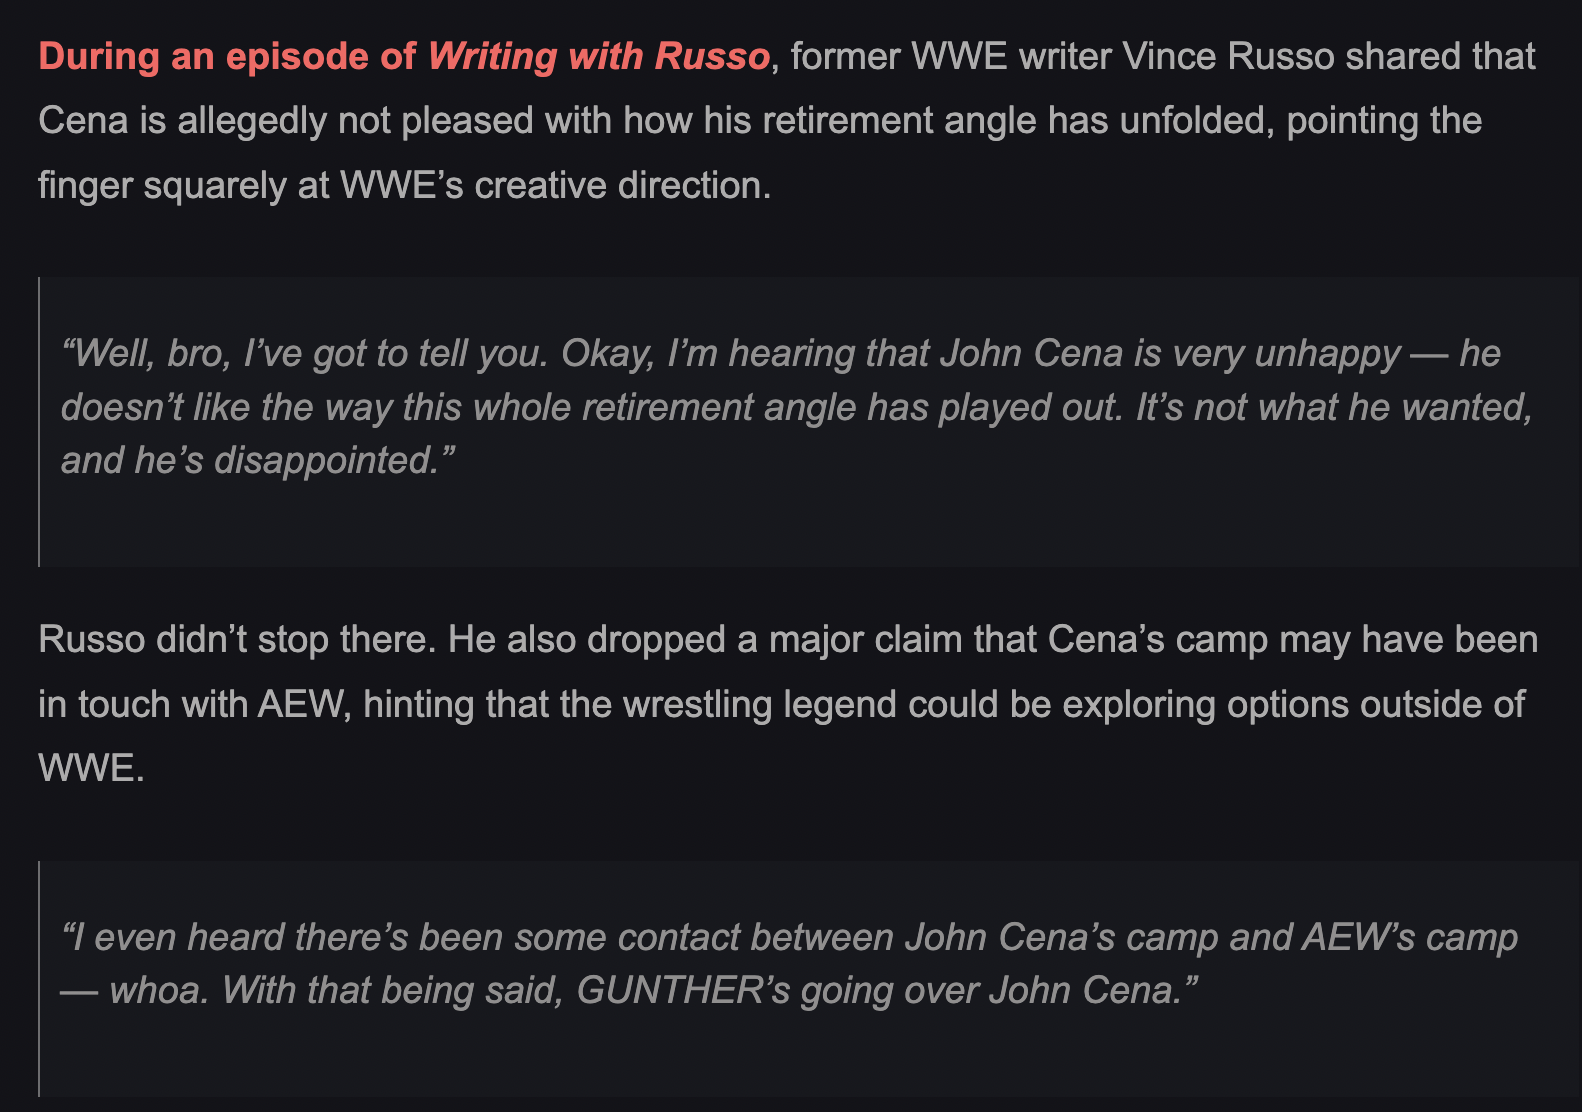The height and width of the screenshot is (1112, 1582).
Task: Click the word 'GUNTHER's' in the quote
Action: (683, 991)
